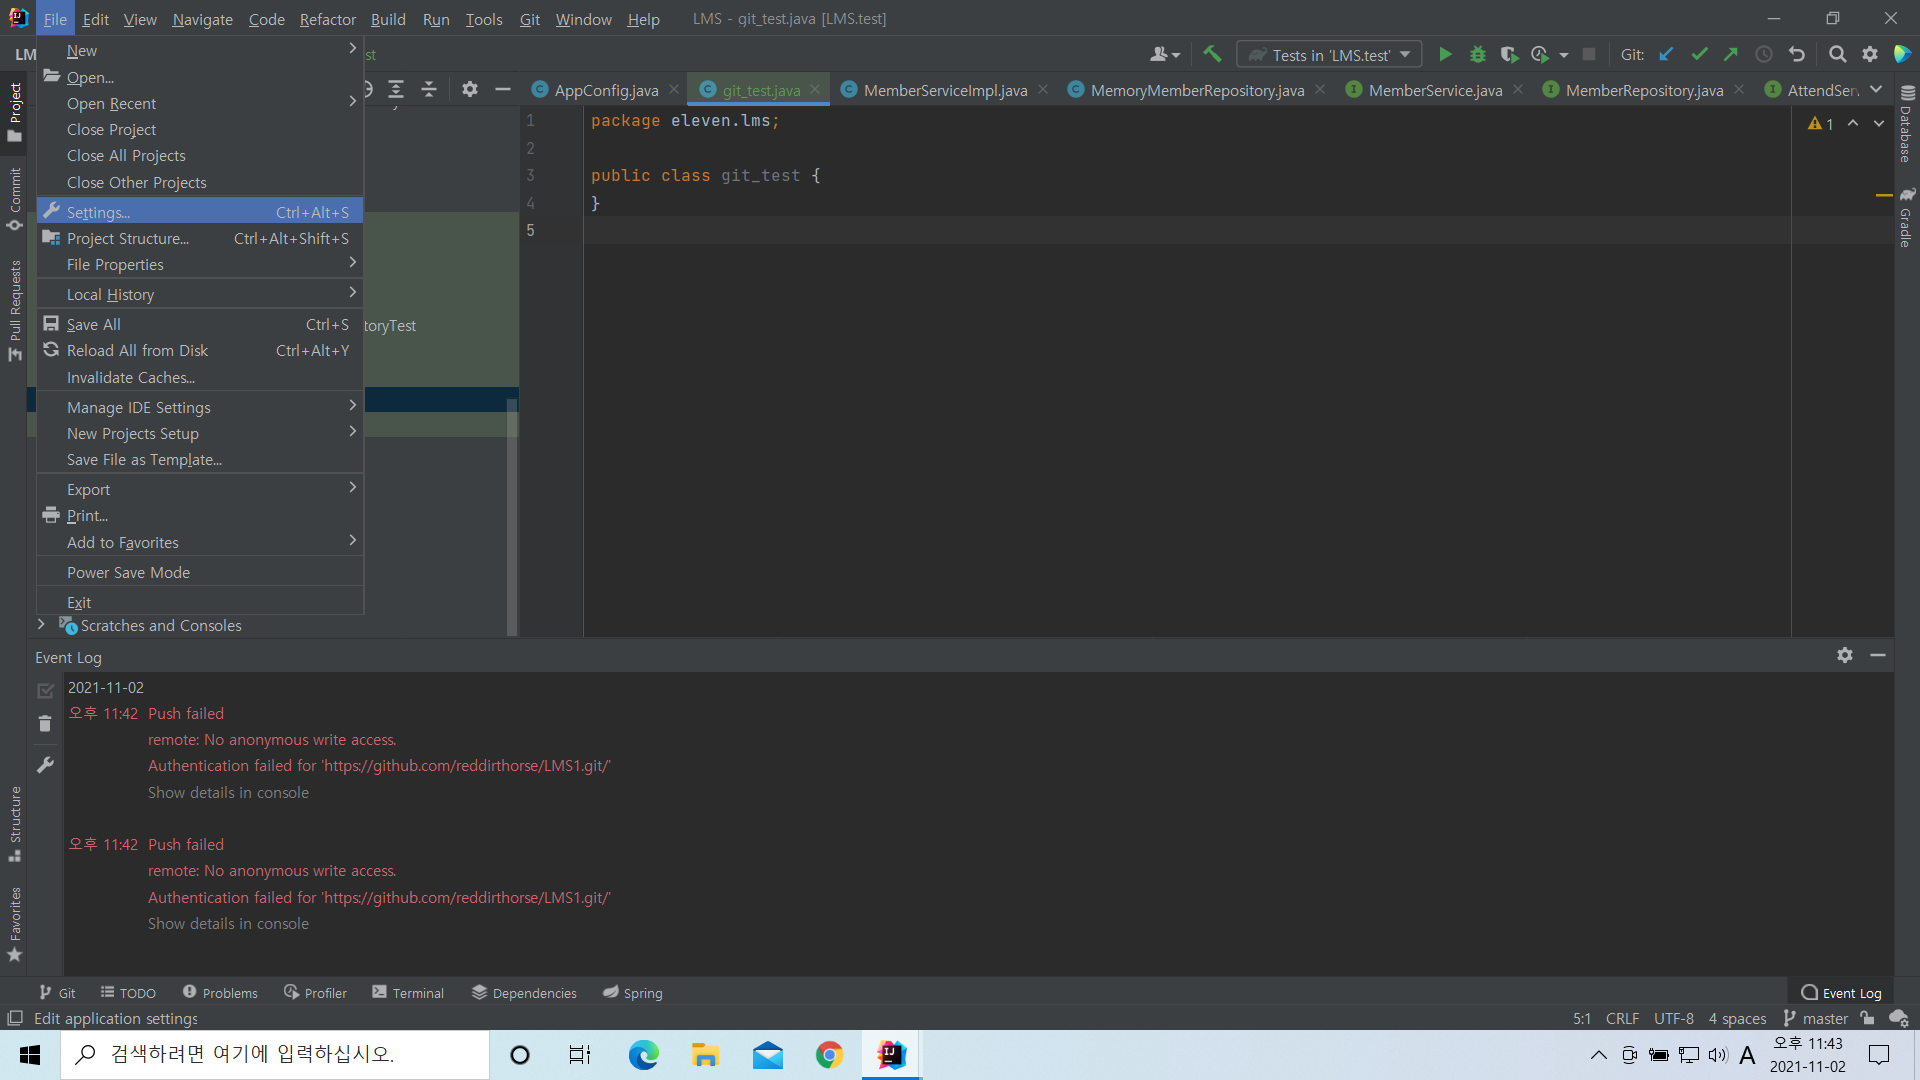
Task: Expand Scratches and Consoles tree node
Action: pyautogui.click(x=41, y=625)
